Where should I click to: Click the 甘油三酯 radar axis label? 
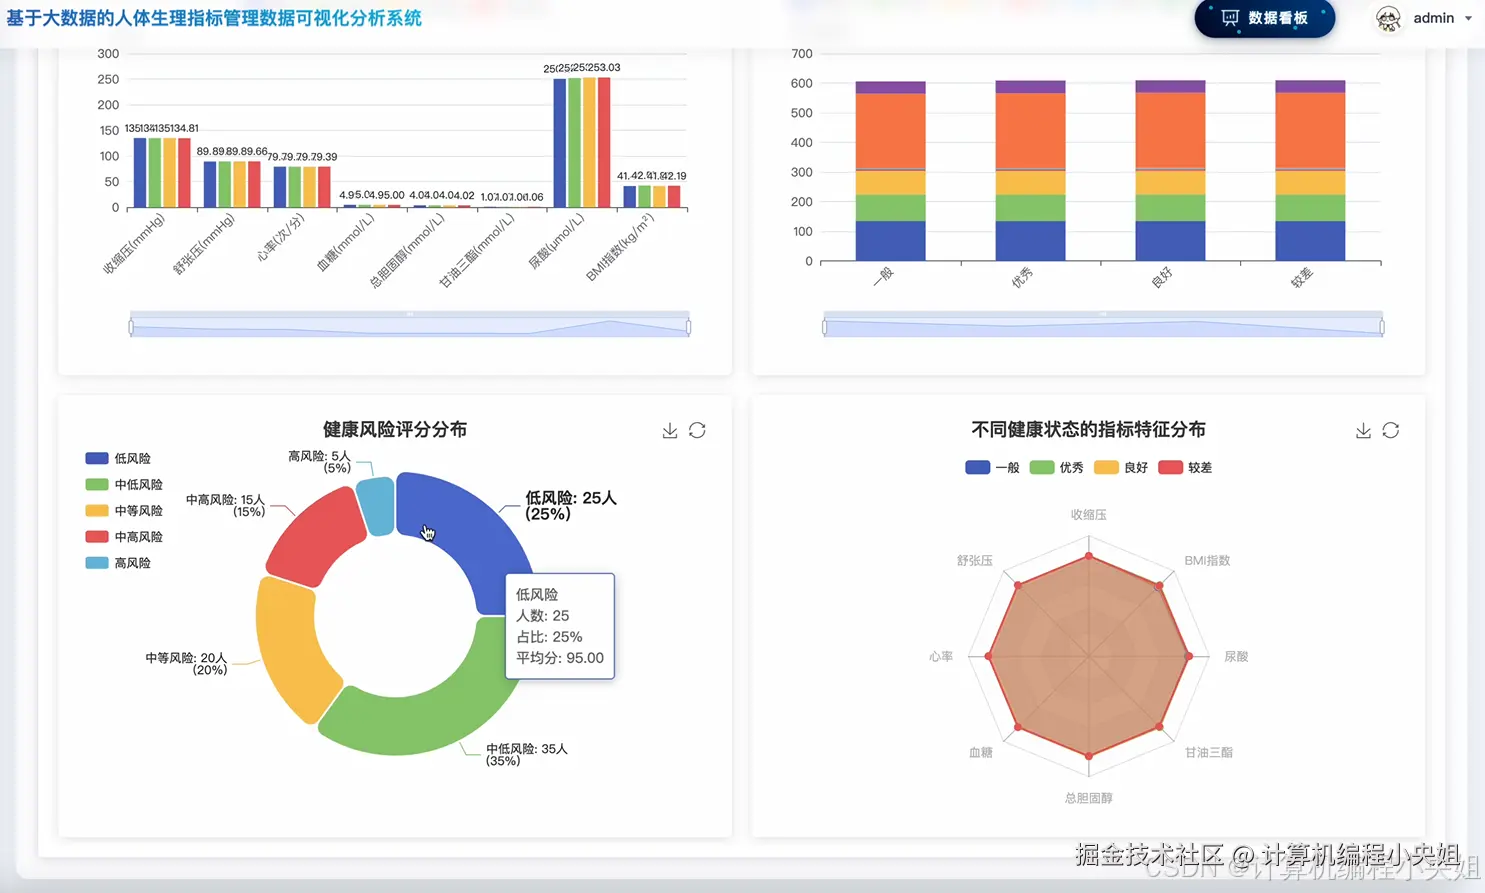pos(1208,753)
